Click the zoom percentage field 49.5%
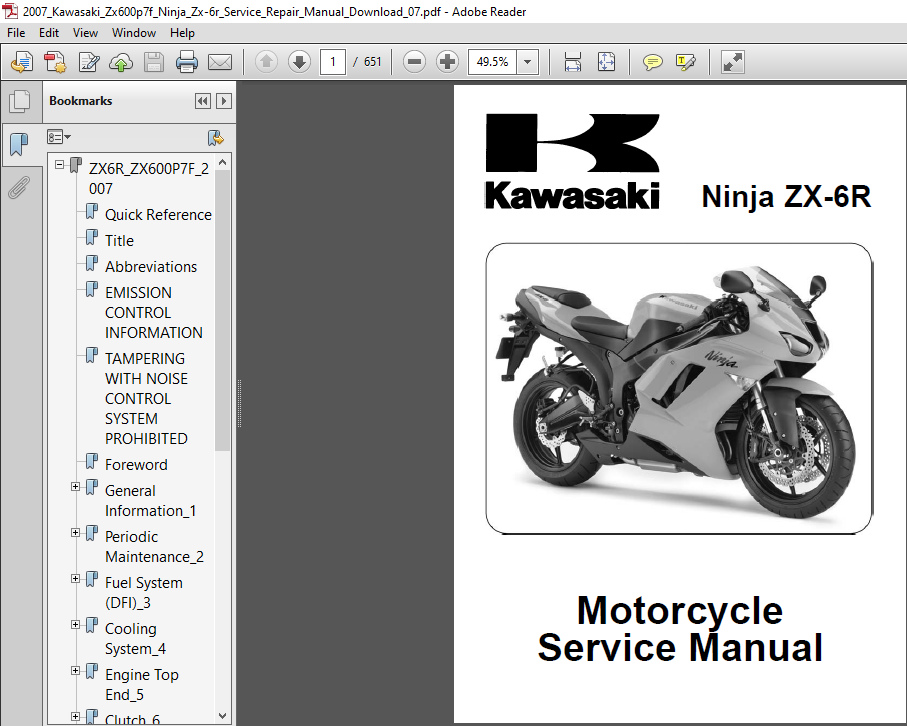This screenshot has height=726, width=907. pos(492,61)
